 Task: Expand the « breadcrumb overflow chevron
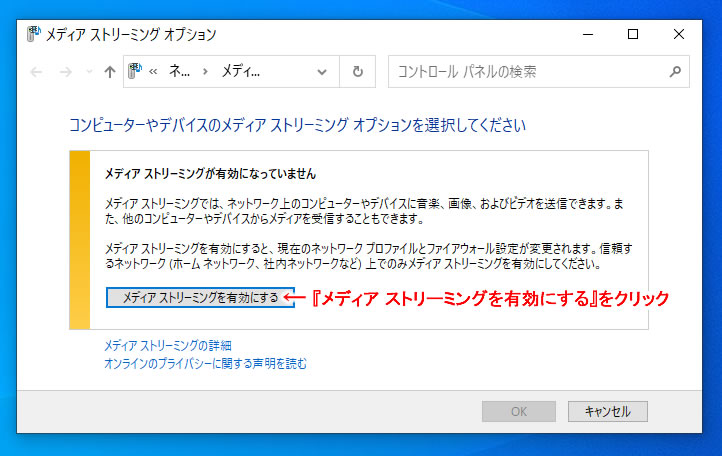tap(155, 72)
